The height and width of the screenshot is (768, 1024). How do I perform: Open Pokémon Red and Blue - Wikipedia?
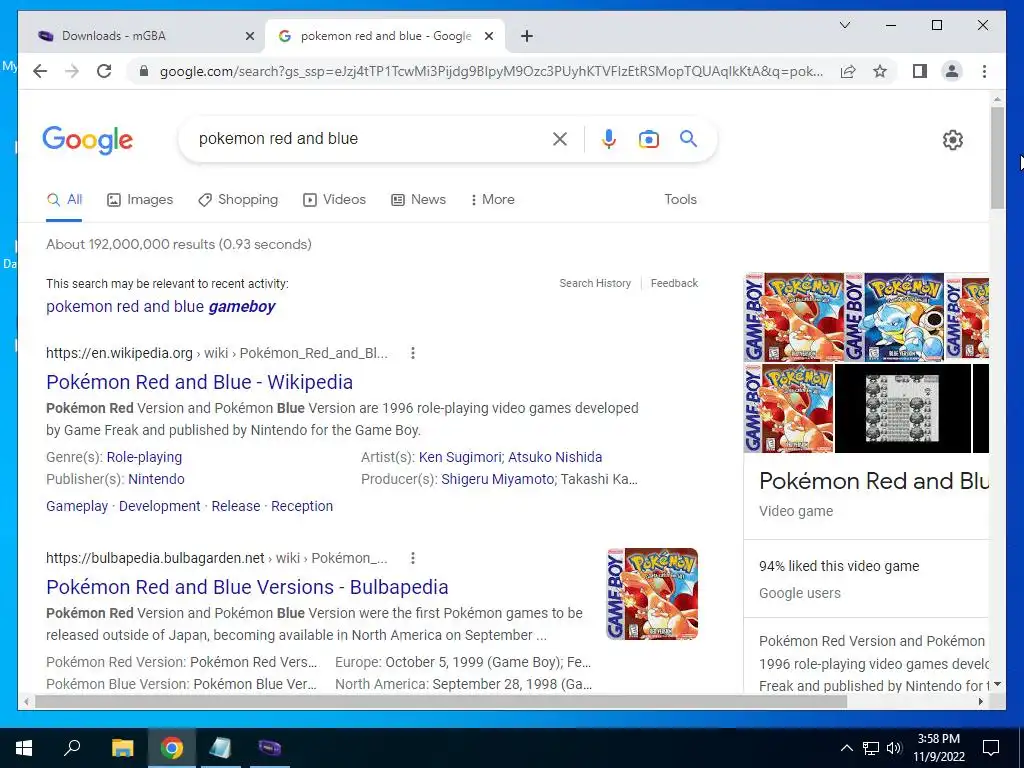(x=199, y=382)
